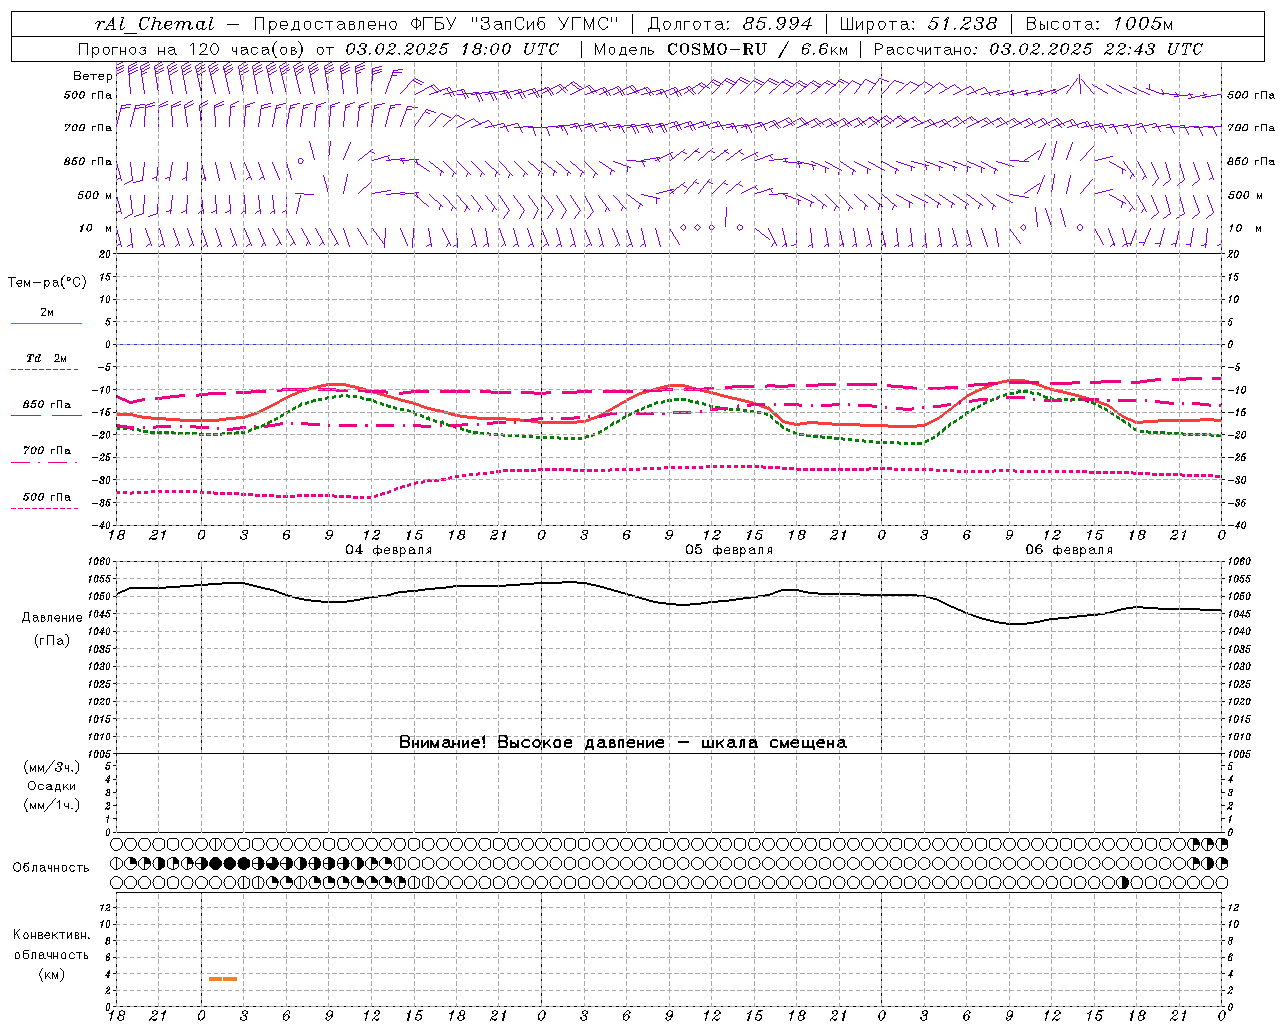Click the Осадки precipitation label
The image size is (1280, 1024).
coord(51,786)
